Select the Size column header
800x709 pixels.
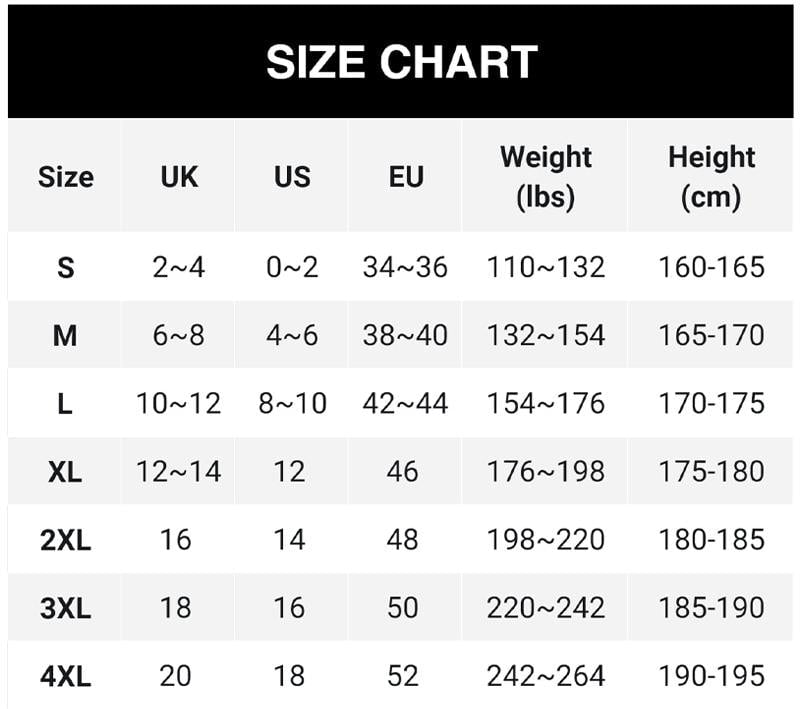click(65, 177)
